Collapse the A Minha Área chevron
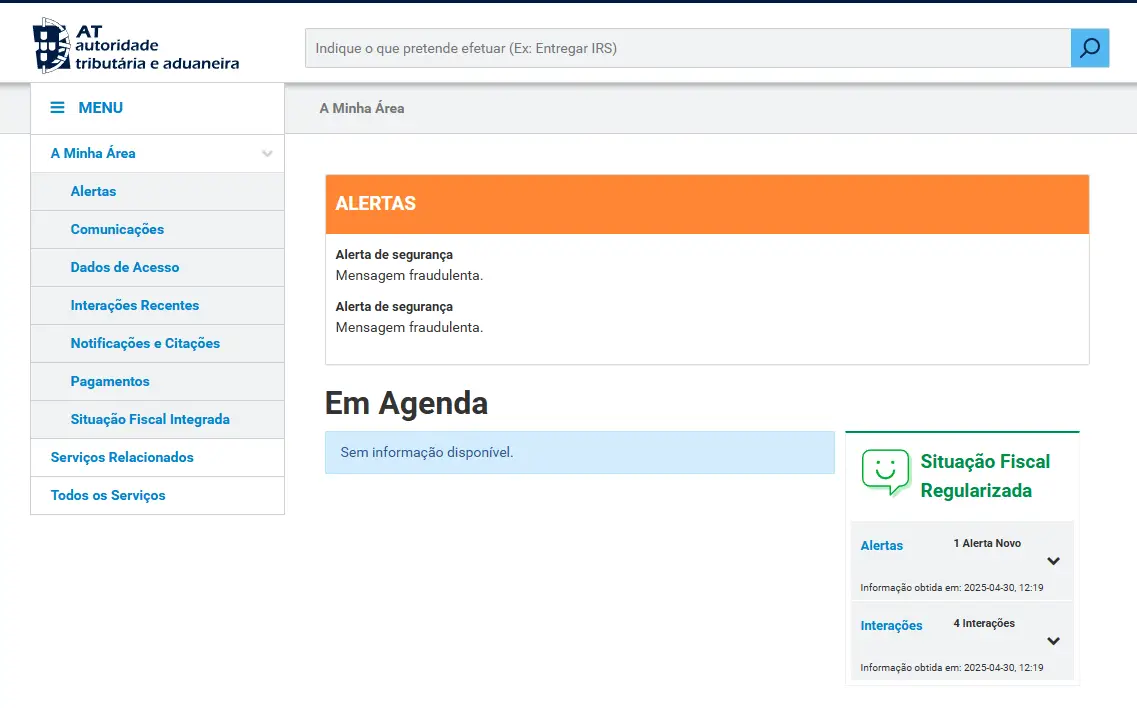Image resolution: width=1137 pixels, height=708 pixels. [x=267, y=154]
